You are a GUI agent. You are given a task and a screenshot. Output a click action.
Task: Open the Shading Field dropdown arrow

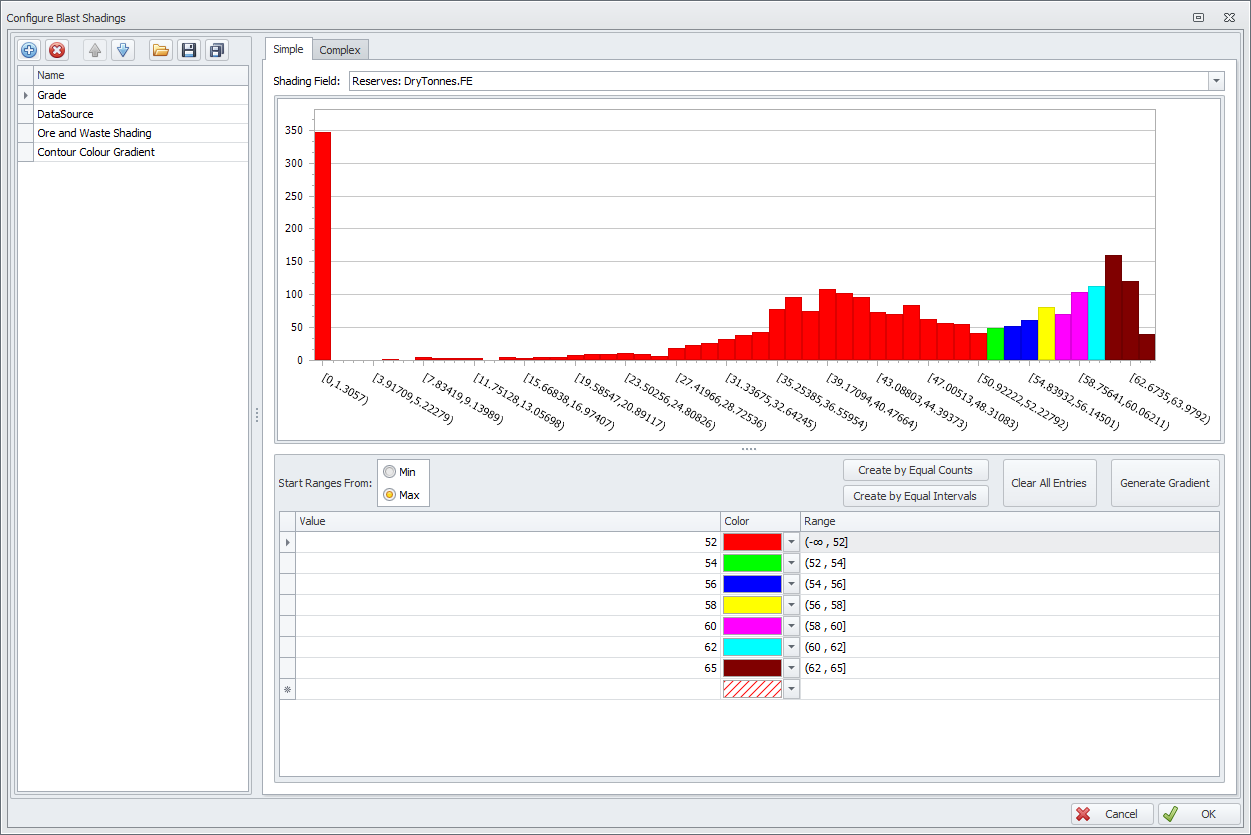1216,81
